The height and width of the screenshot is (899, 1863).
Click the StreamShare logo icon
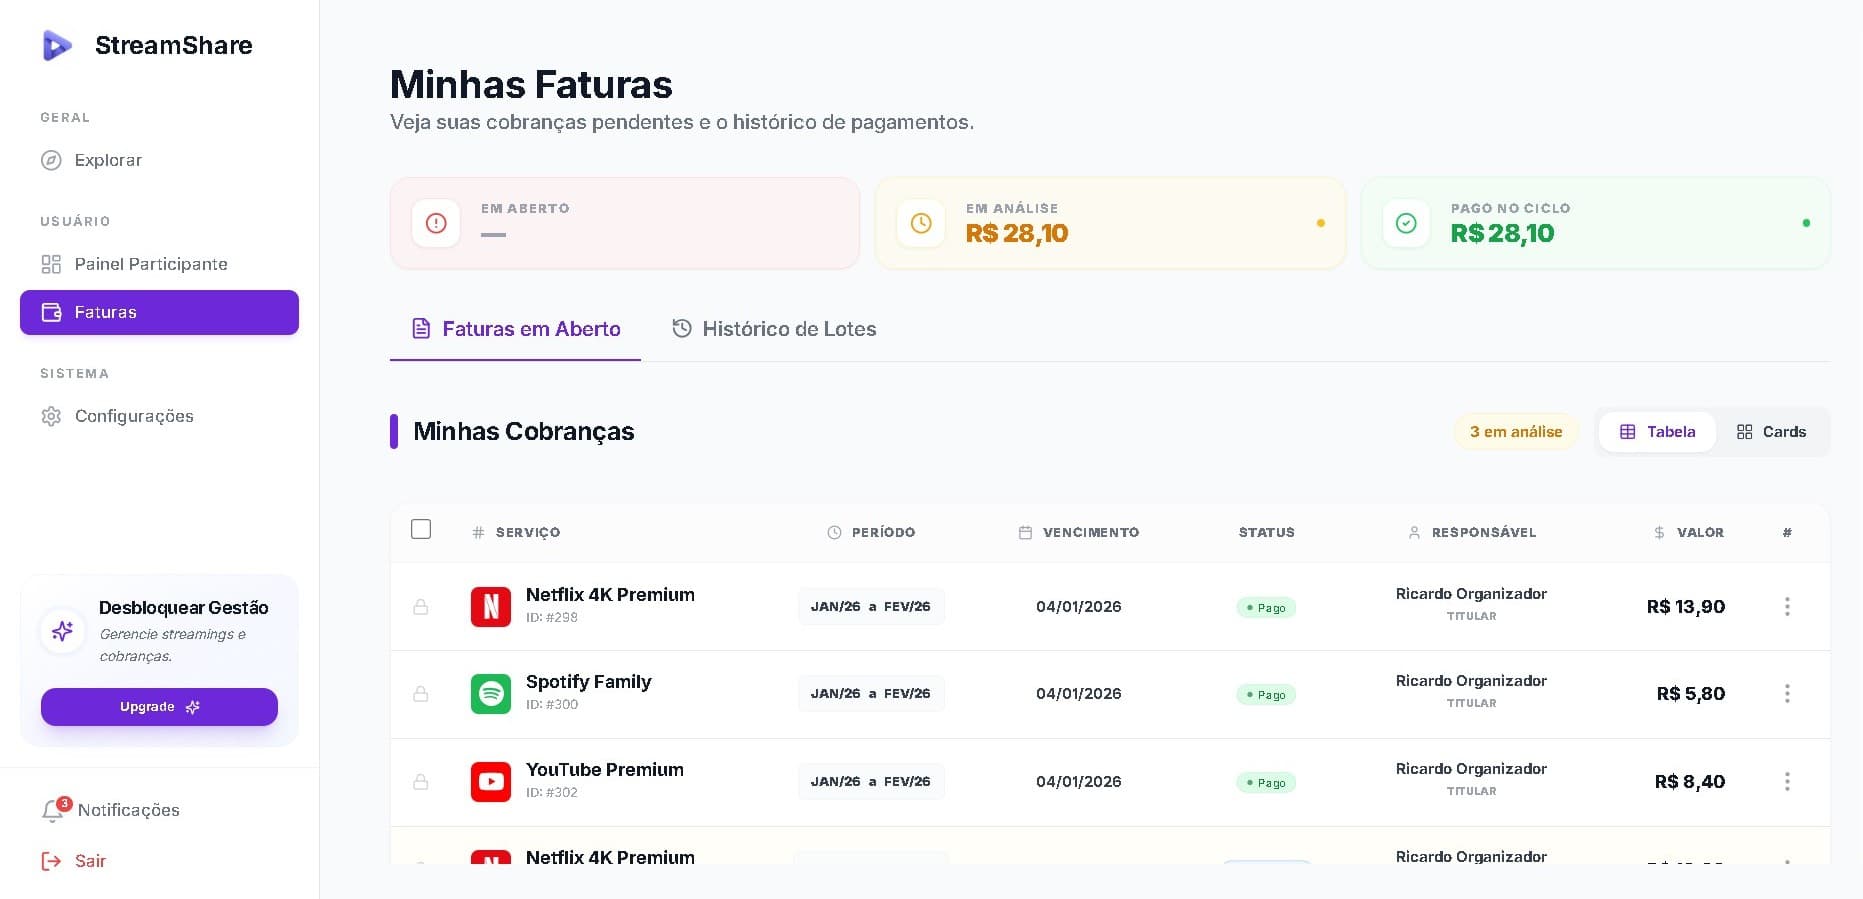58,45
